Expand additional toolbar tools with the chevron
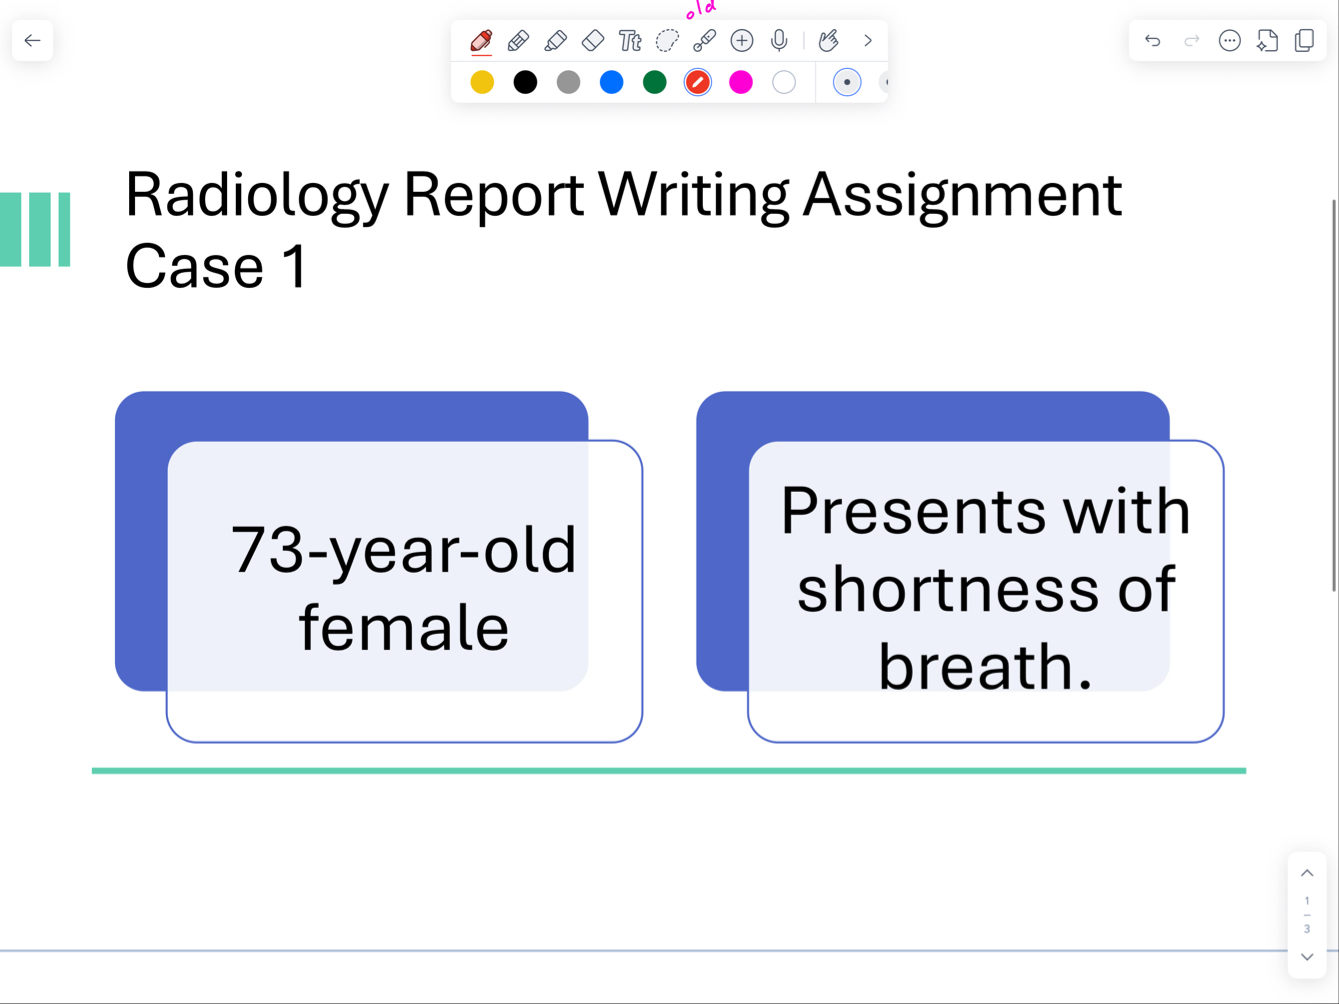1339x1004 pixels. click(867, 41)
